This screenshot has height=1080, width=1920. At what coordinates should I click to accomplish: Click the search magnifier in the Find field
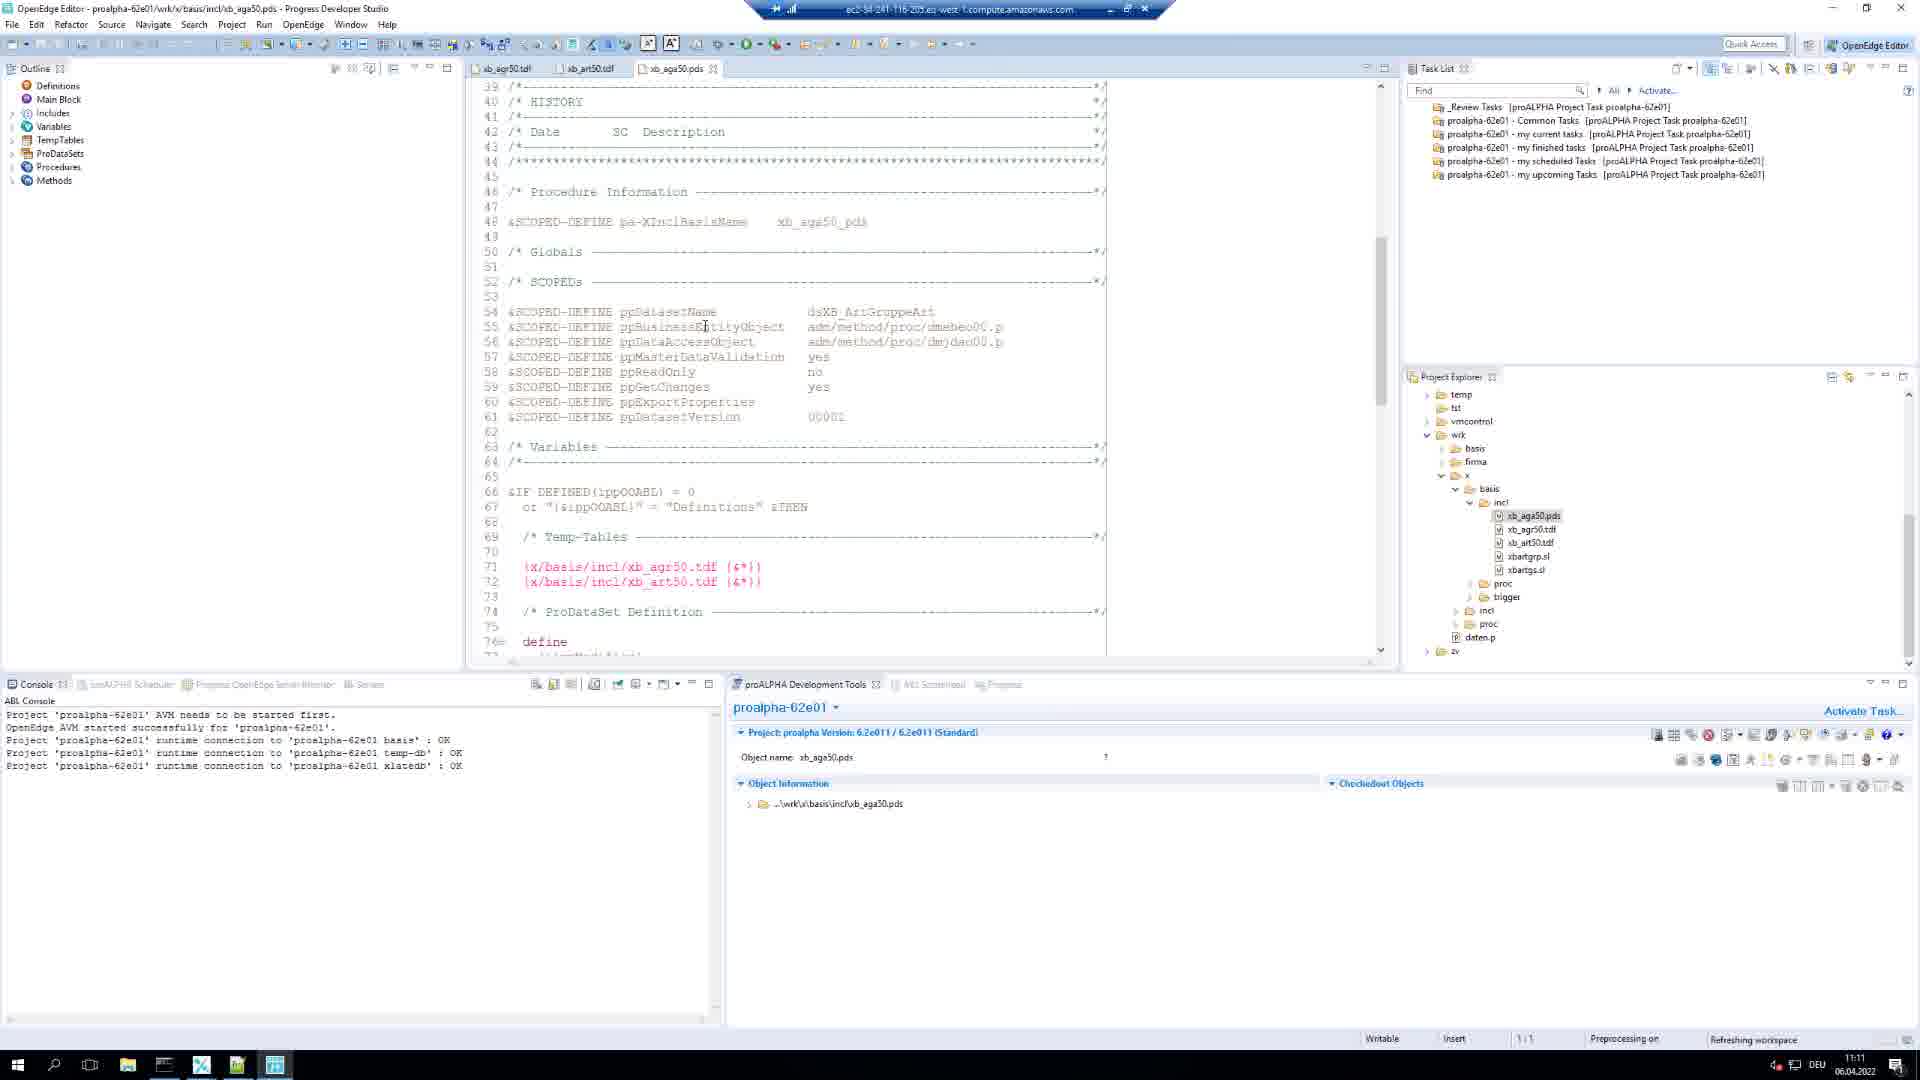pyautogui.click(x=1579, y=91)
